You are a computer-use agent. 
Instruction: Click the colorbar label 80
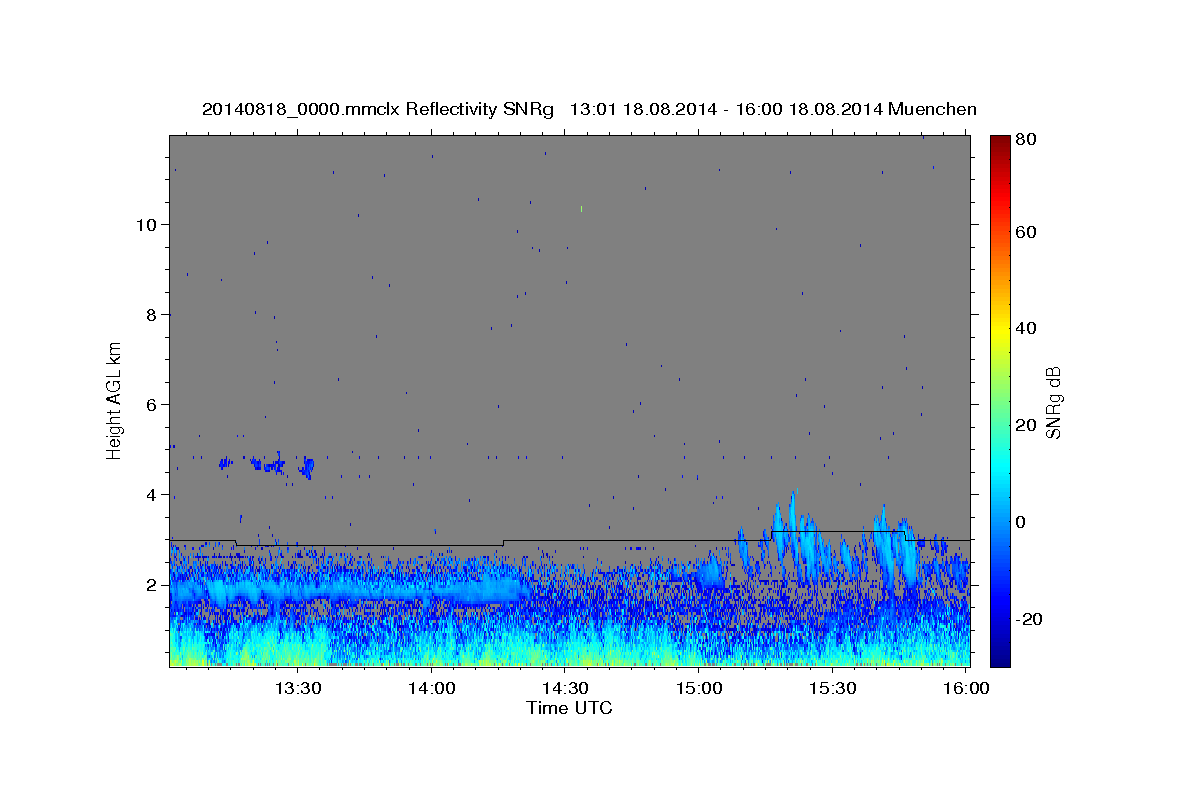pyautogui.click(x=1027, y=139)
